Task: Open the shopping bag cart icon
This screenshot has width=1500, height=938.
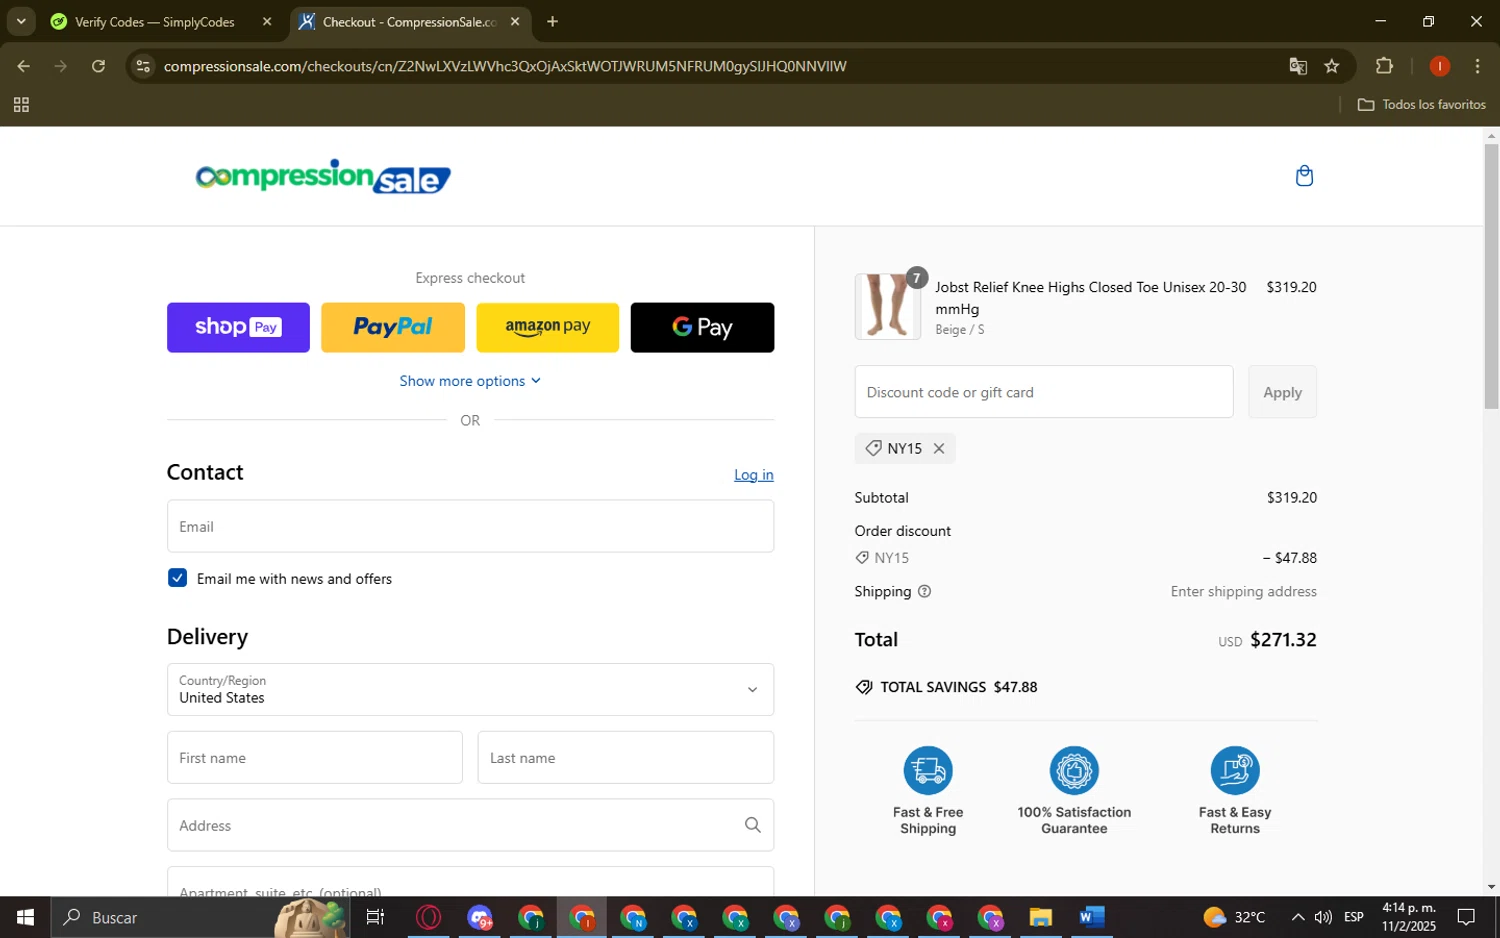Action: tap(1304, 176)
